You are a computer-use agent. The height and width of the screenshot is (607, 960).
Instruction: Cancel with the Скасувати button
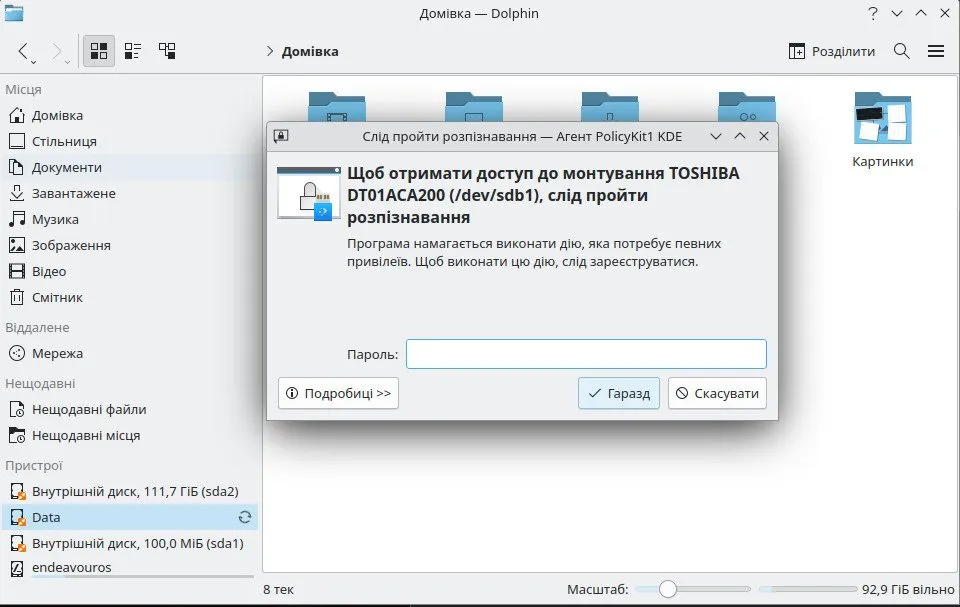tap(717, 393)
